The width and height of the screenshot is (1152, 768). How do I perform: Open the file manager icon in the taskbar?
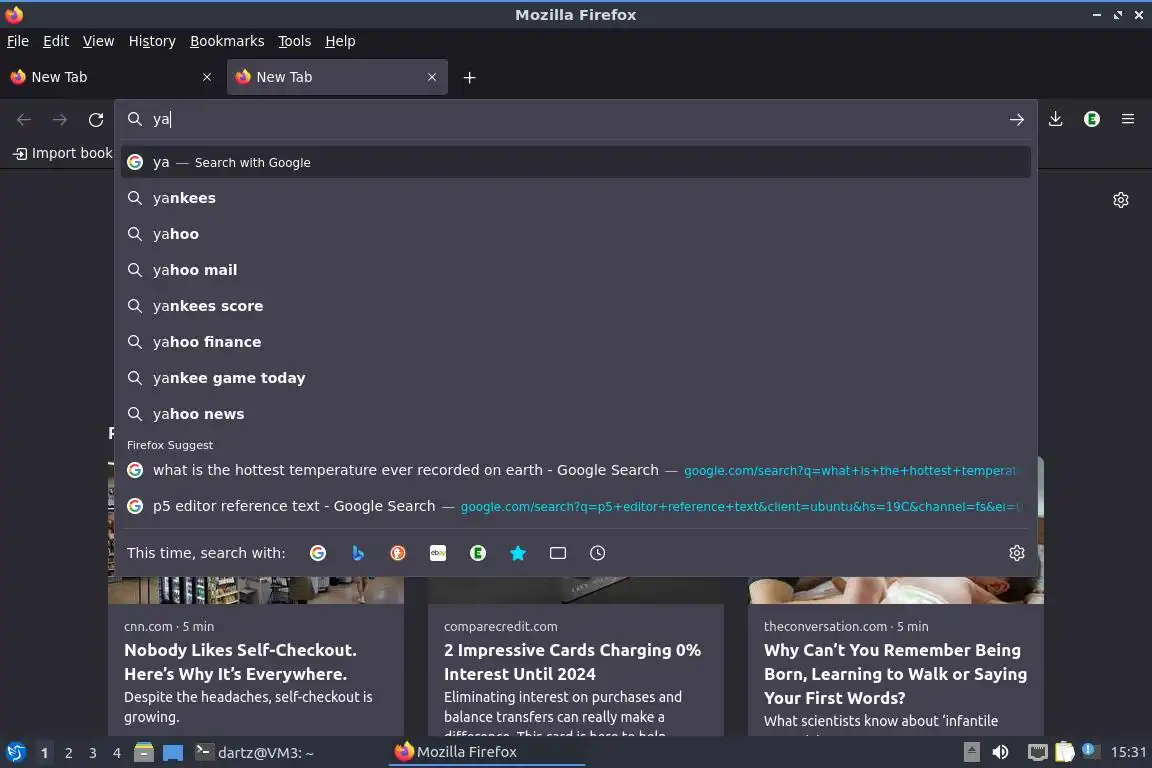point(144,753)
